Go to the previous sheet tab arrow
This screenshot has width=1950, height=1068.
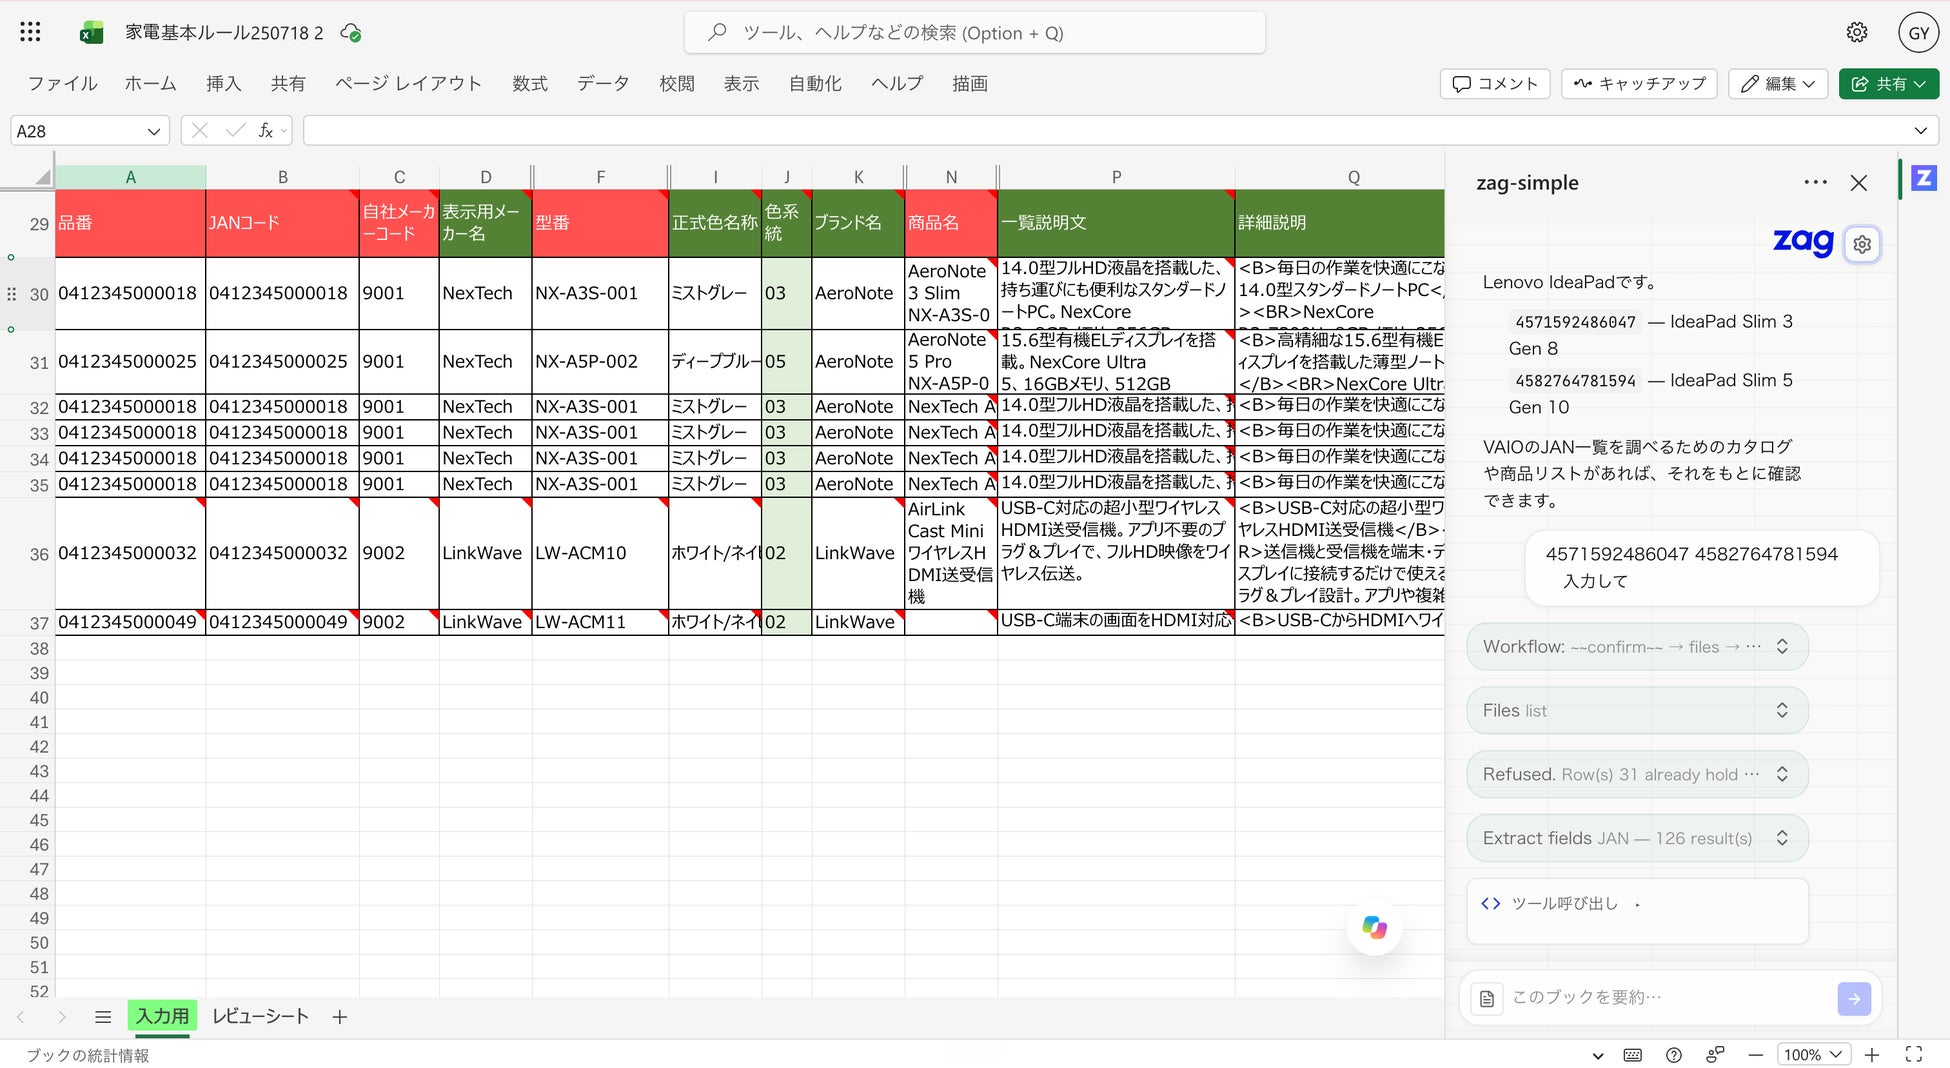[x=20, y=1017]
